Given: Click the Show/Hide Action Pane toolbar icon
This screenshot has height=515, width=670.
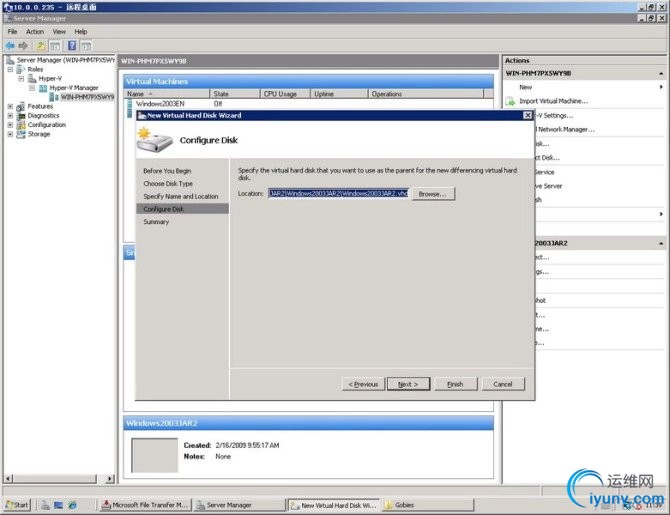Looking at the screenshot, I should (x=86, y=46).
